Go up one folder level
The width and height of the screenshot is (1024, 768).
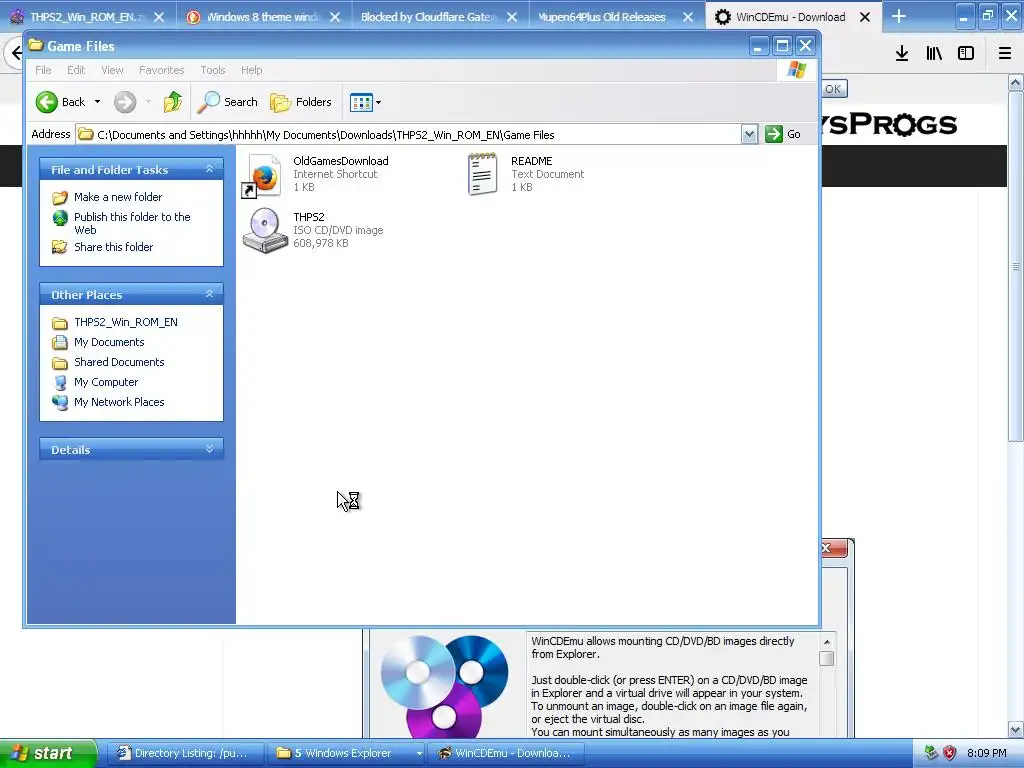[x=172, y=102]
